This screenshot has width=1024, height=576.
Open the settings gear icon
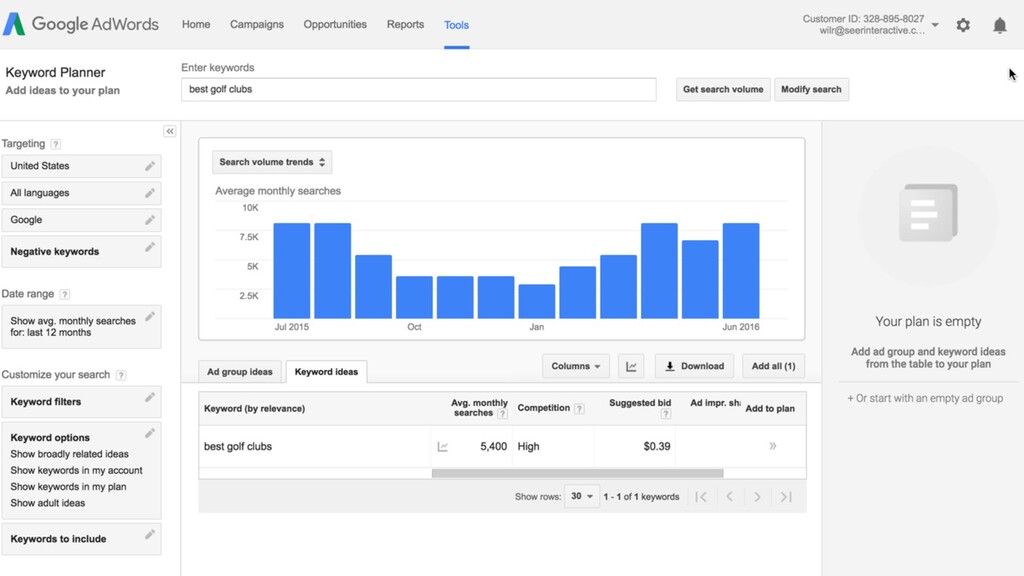pyautogui.click(x=963, y=25)
